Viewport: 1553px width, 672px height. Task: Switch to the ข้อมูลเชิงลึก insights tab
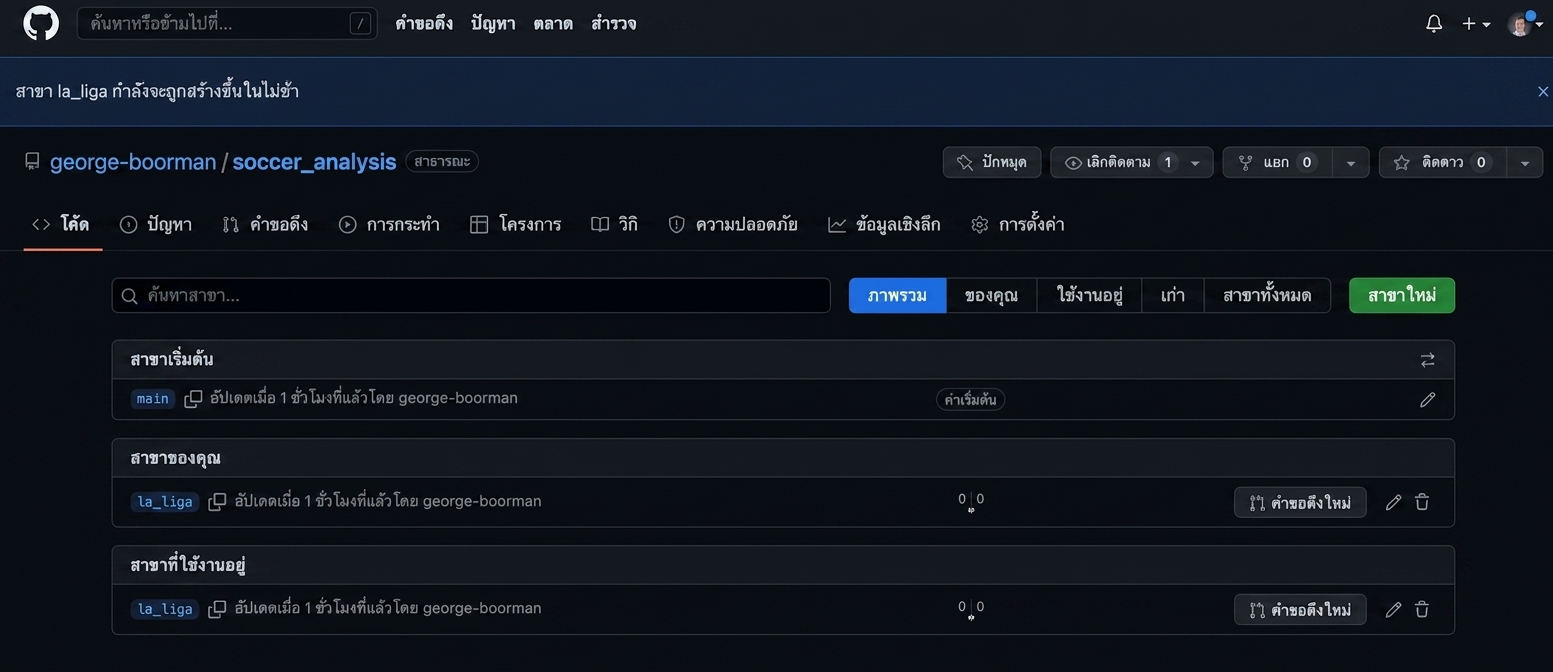pos(885,224)
